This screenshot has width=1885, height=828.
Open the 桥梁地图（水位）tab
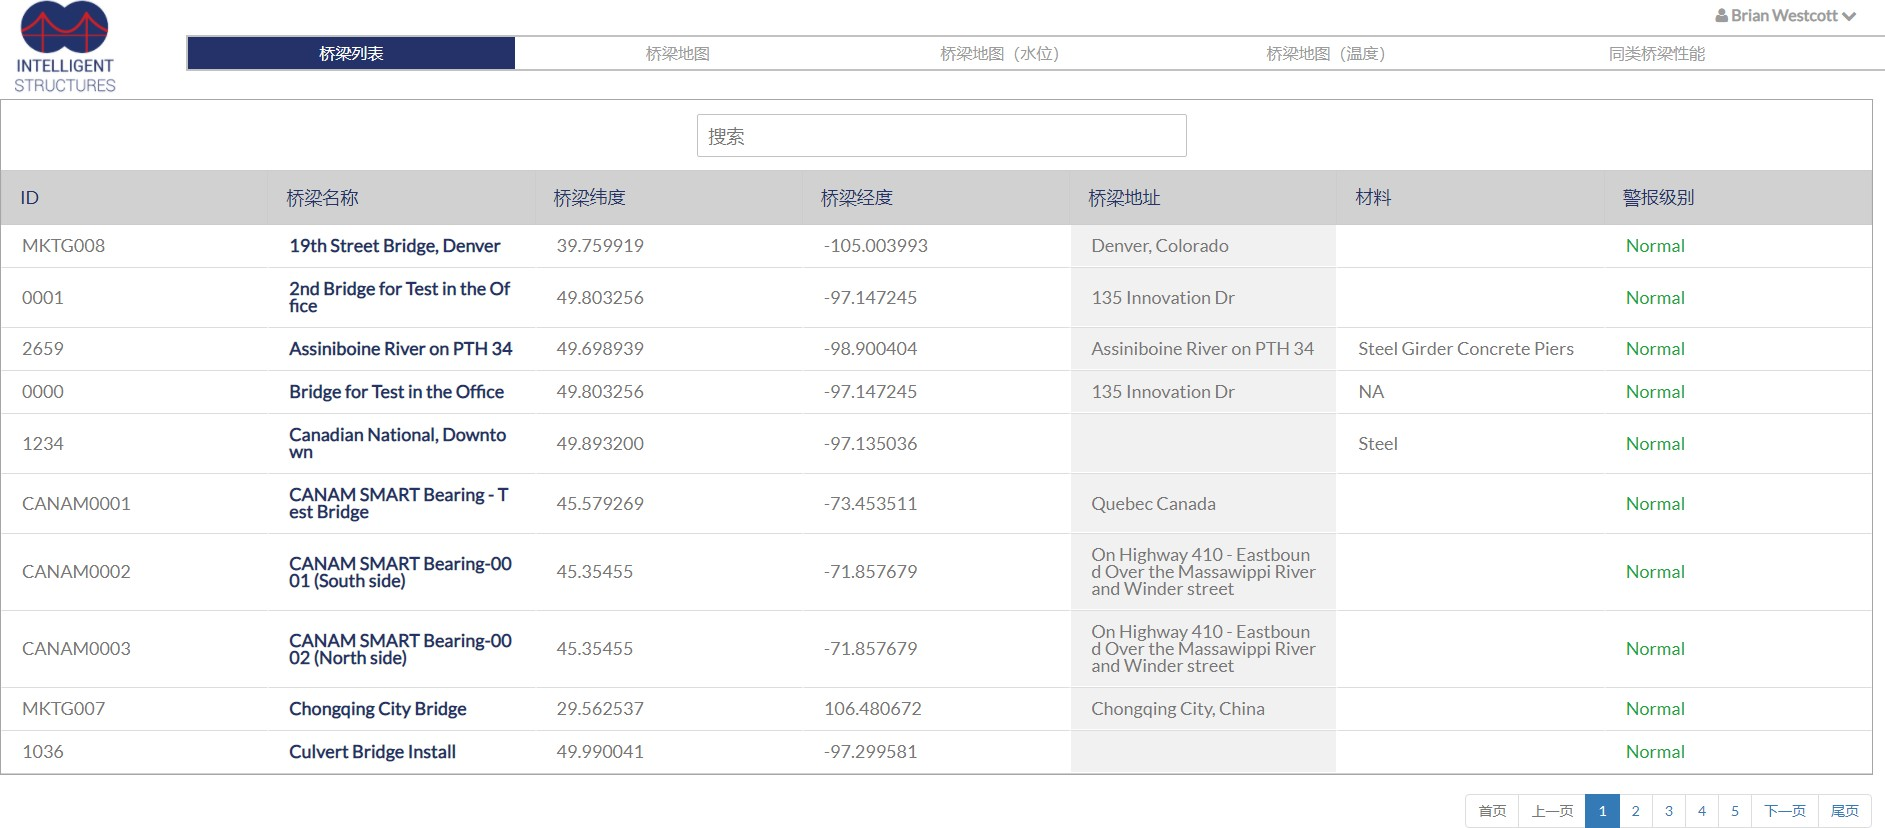pyautogui.click(x=999, y=54)
